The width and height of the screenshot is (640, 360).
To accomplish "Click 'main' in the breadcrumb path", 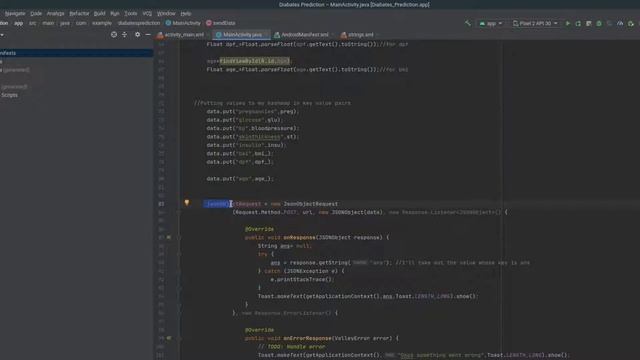I will [48, 23].
